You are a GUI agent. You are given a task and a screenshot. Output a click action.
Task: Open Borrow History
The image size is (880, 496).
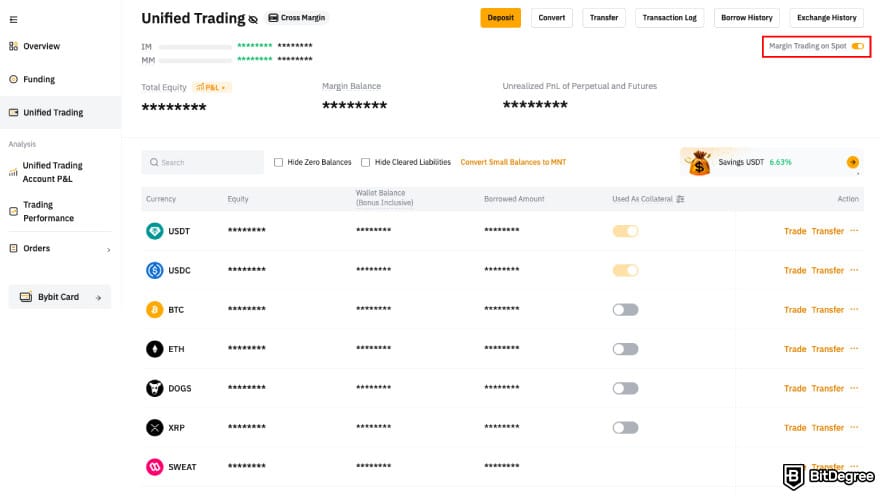747,18
